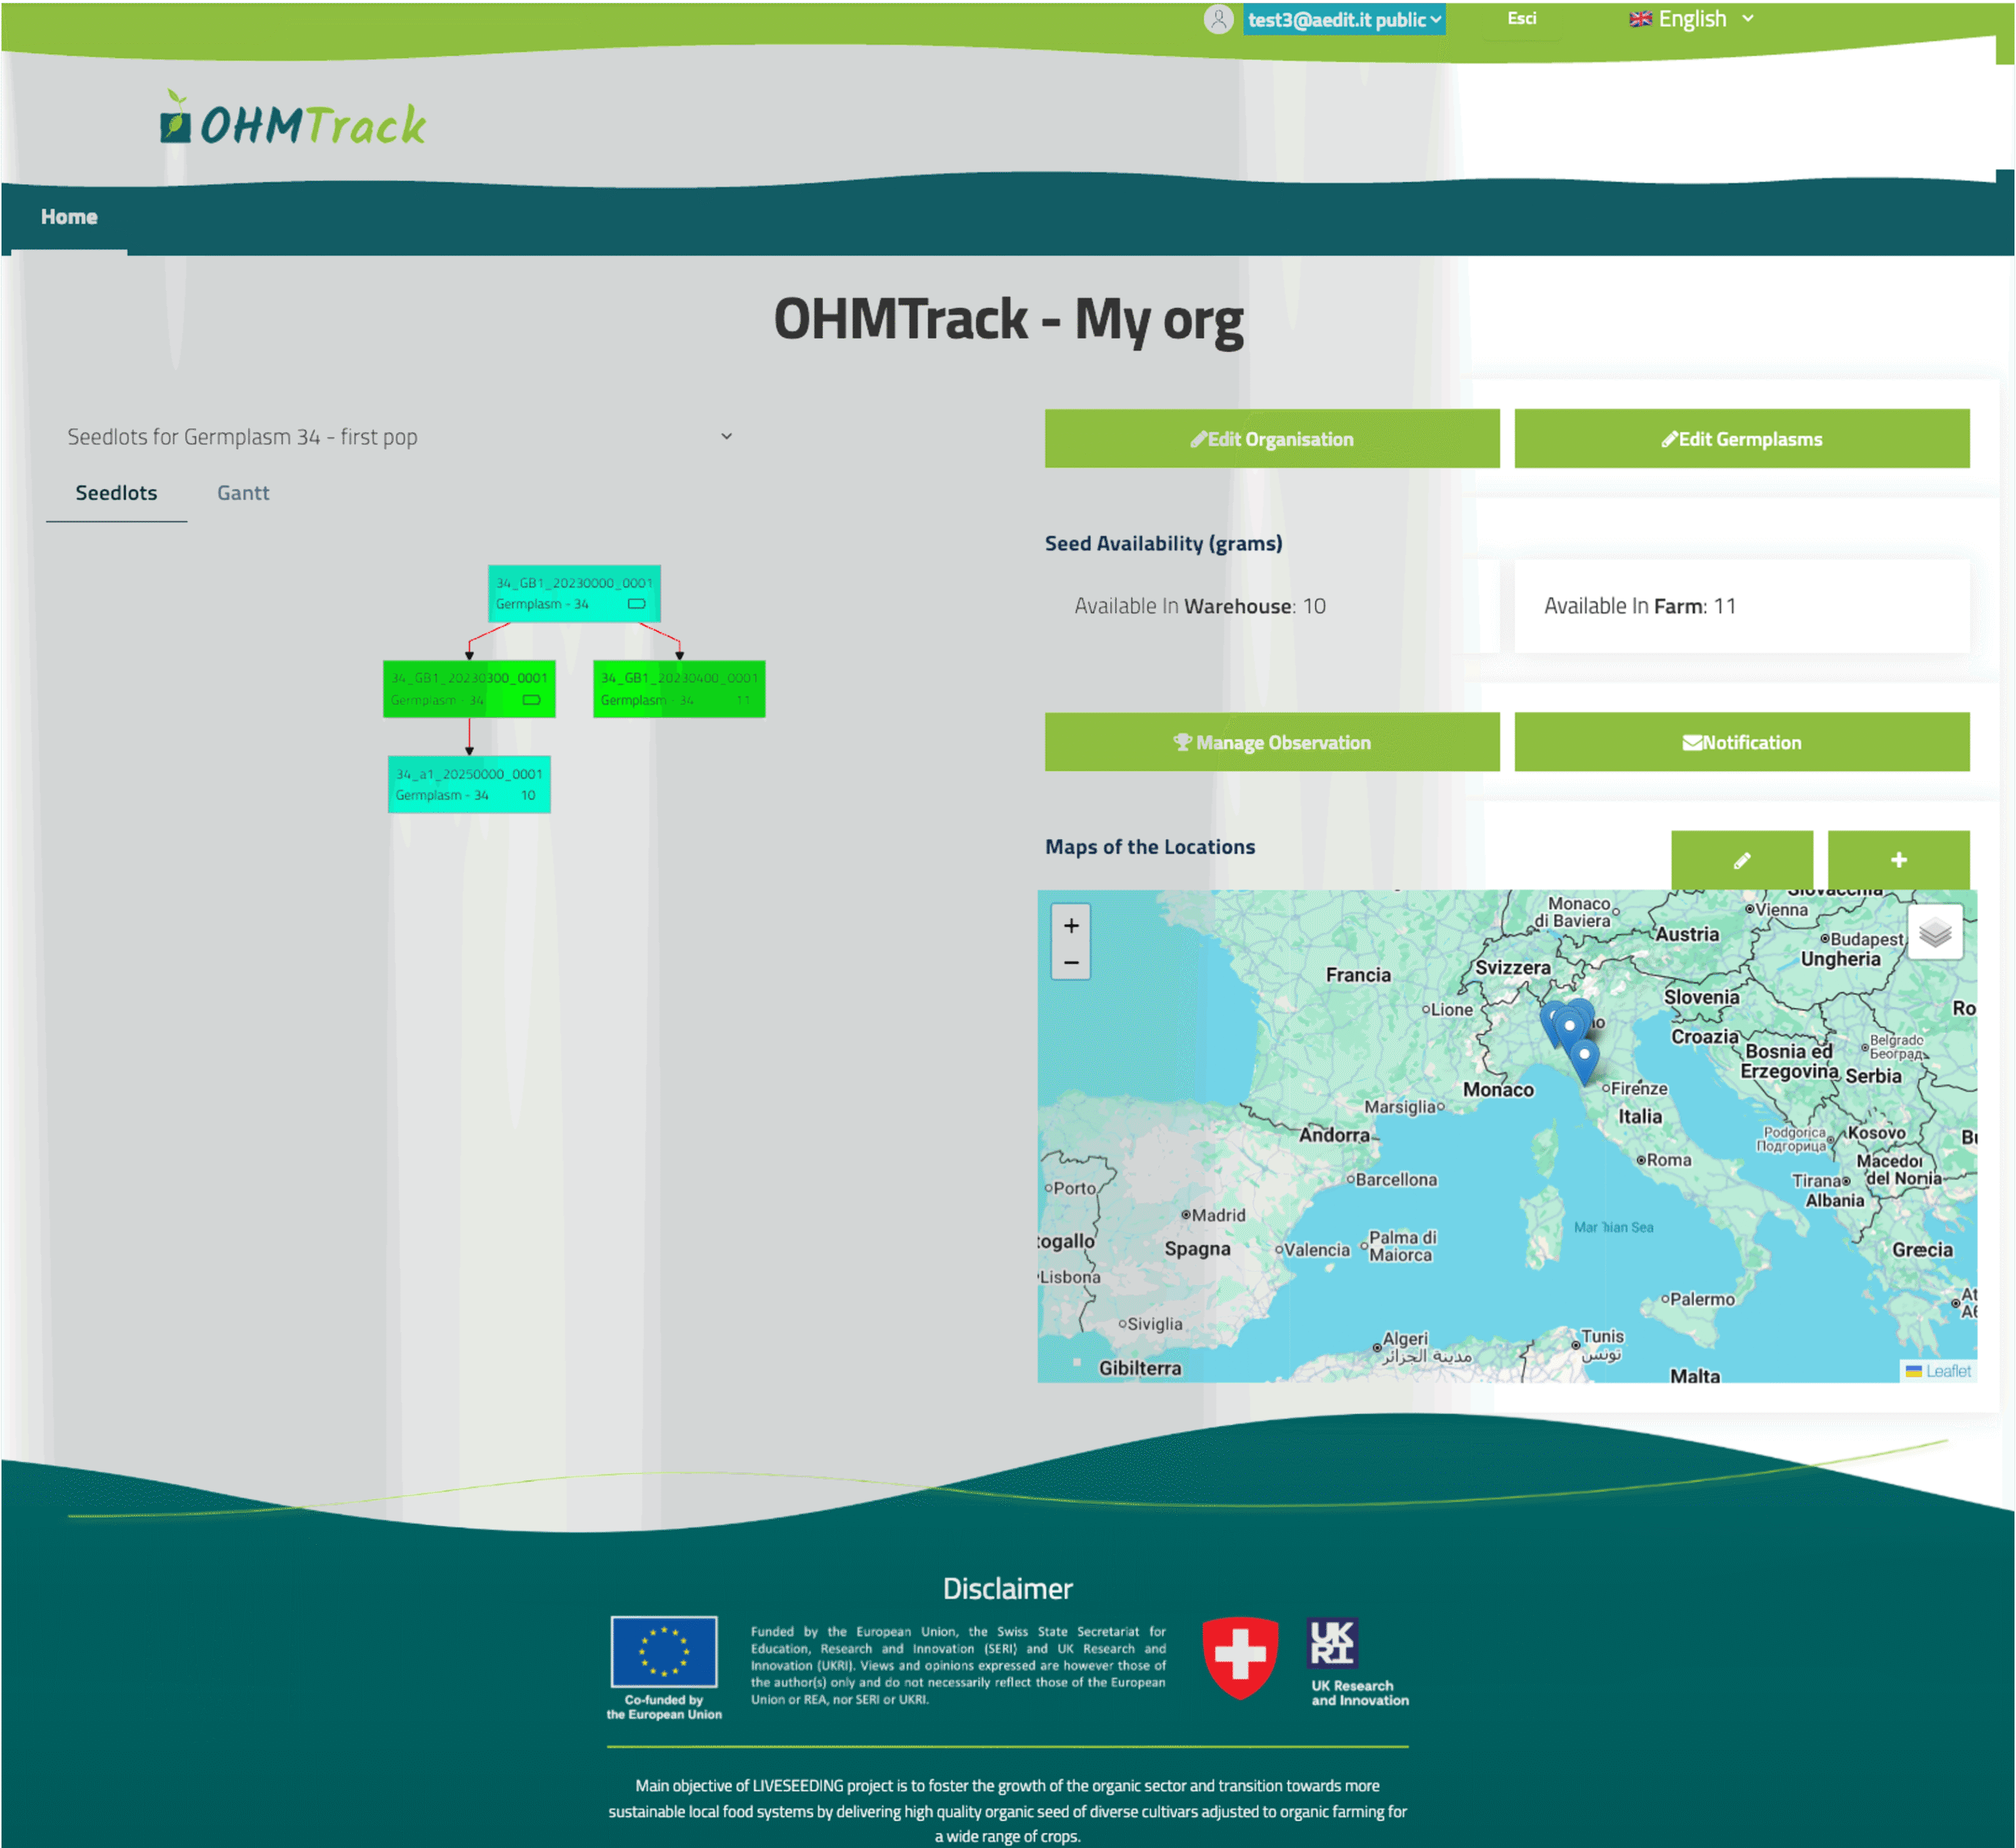Screen dimensions: 2016x1848
Task: Zoom out on the map
Action: (1071, 963)
